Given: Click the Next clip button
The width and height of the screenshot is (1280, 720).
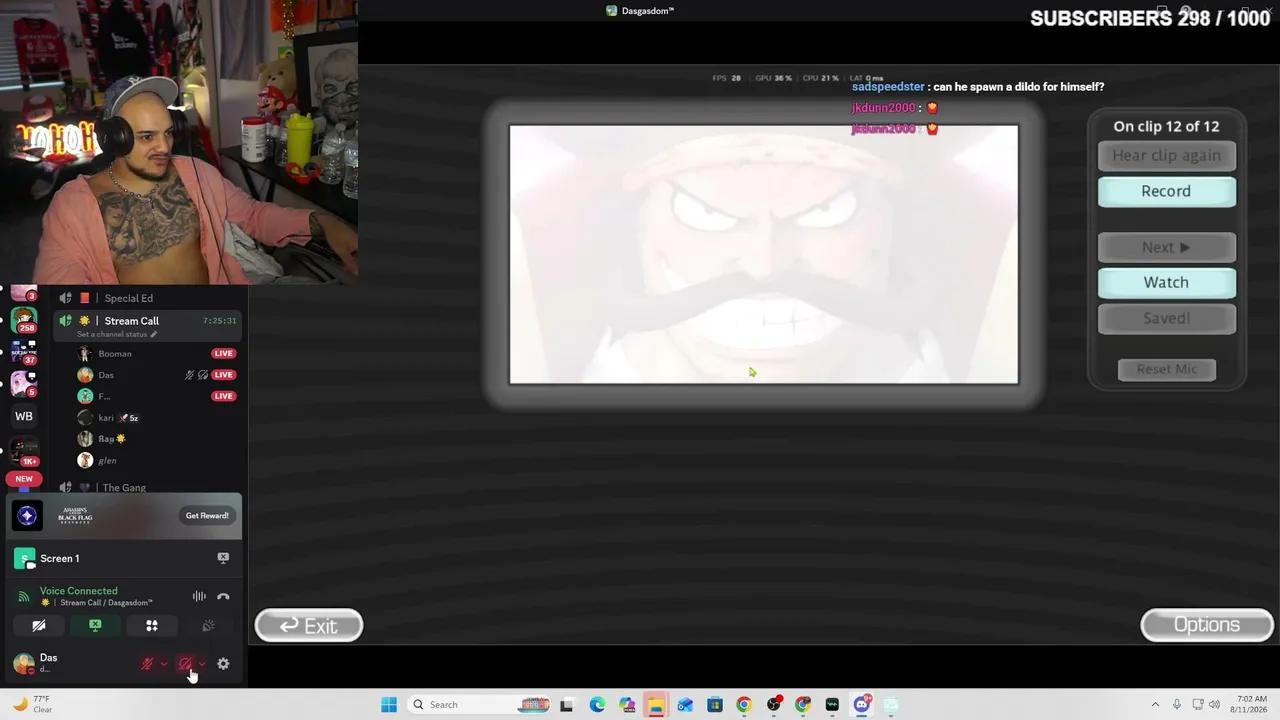Looking at the screenshot, I should (x=1166, y=247).
